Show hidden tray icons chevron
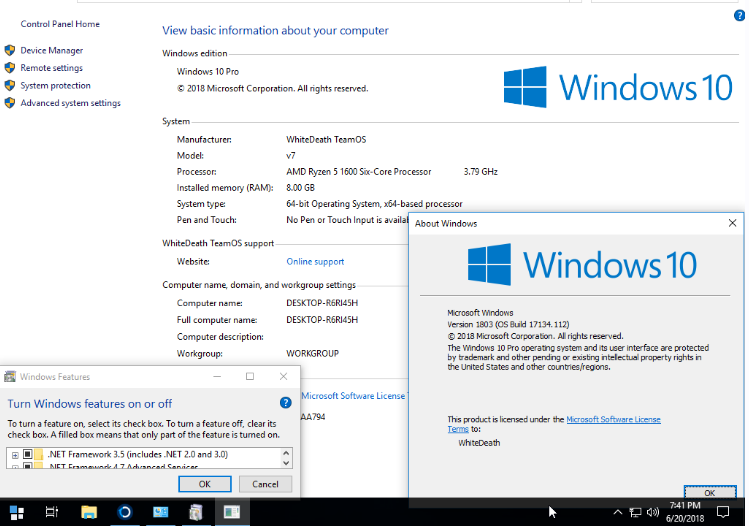Image resolution: width=749 pixels, height=526 pixels. 618,512
